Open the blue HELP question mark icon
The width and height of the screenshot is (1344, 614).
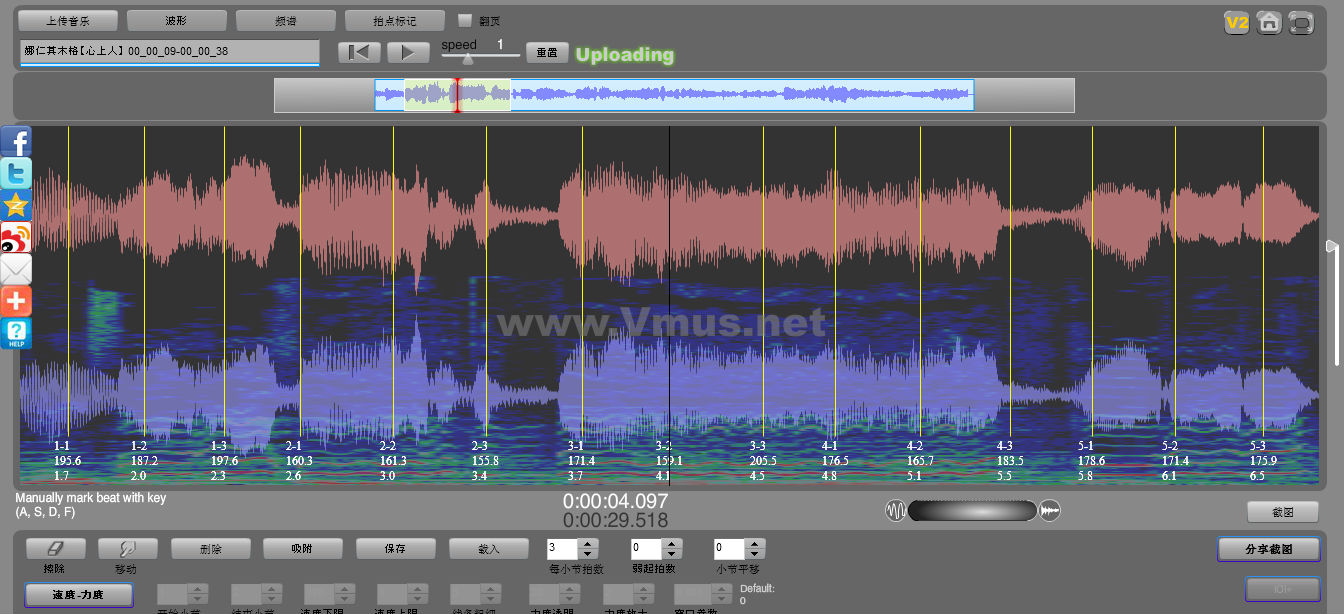[x=16, y=333]
